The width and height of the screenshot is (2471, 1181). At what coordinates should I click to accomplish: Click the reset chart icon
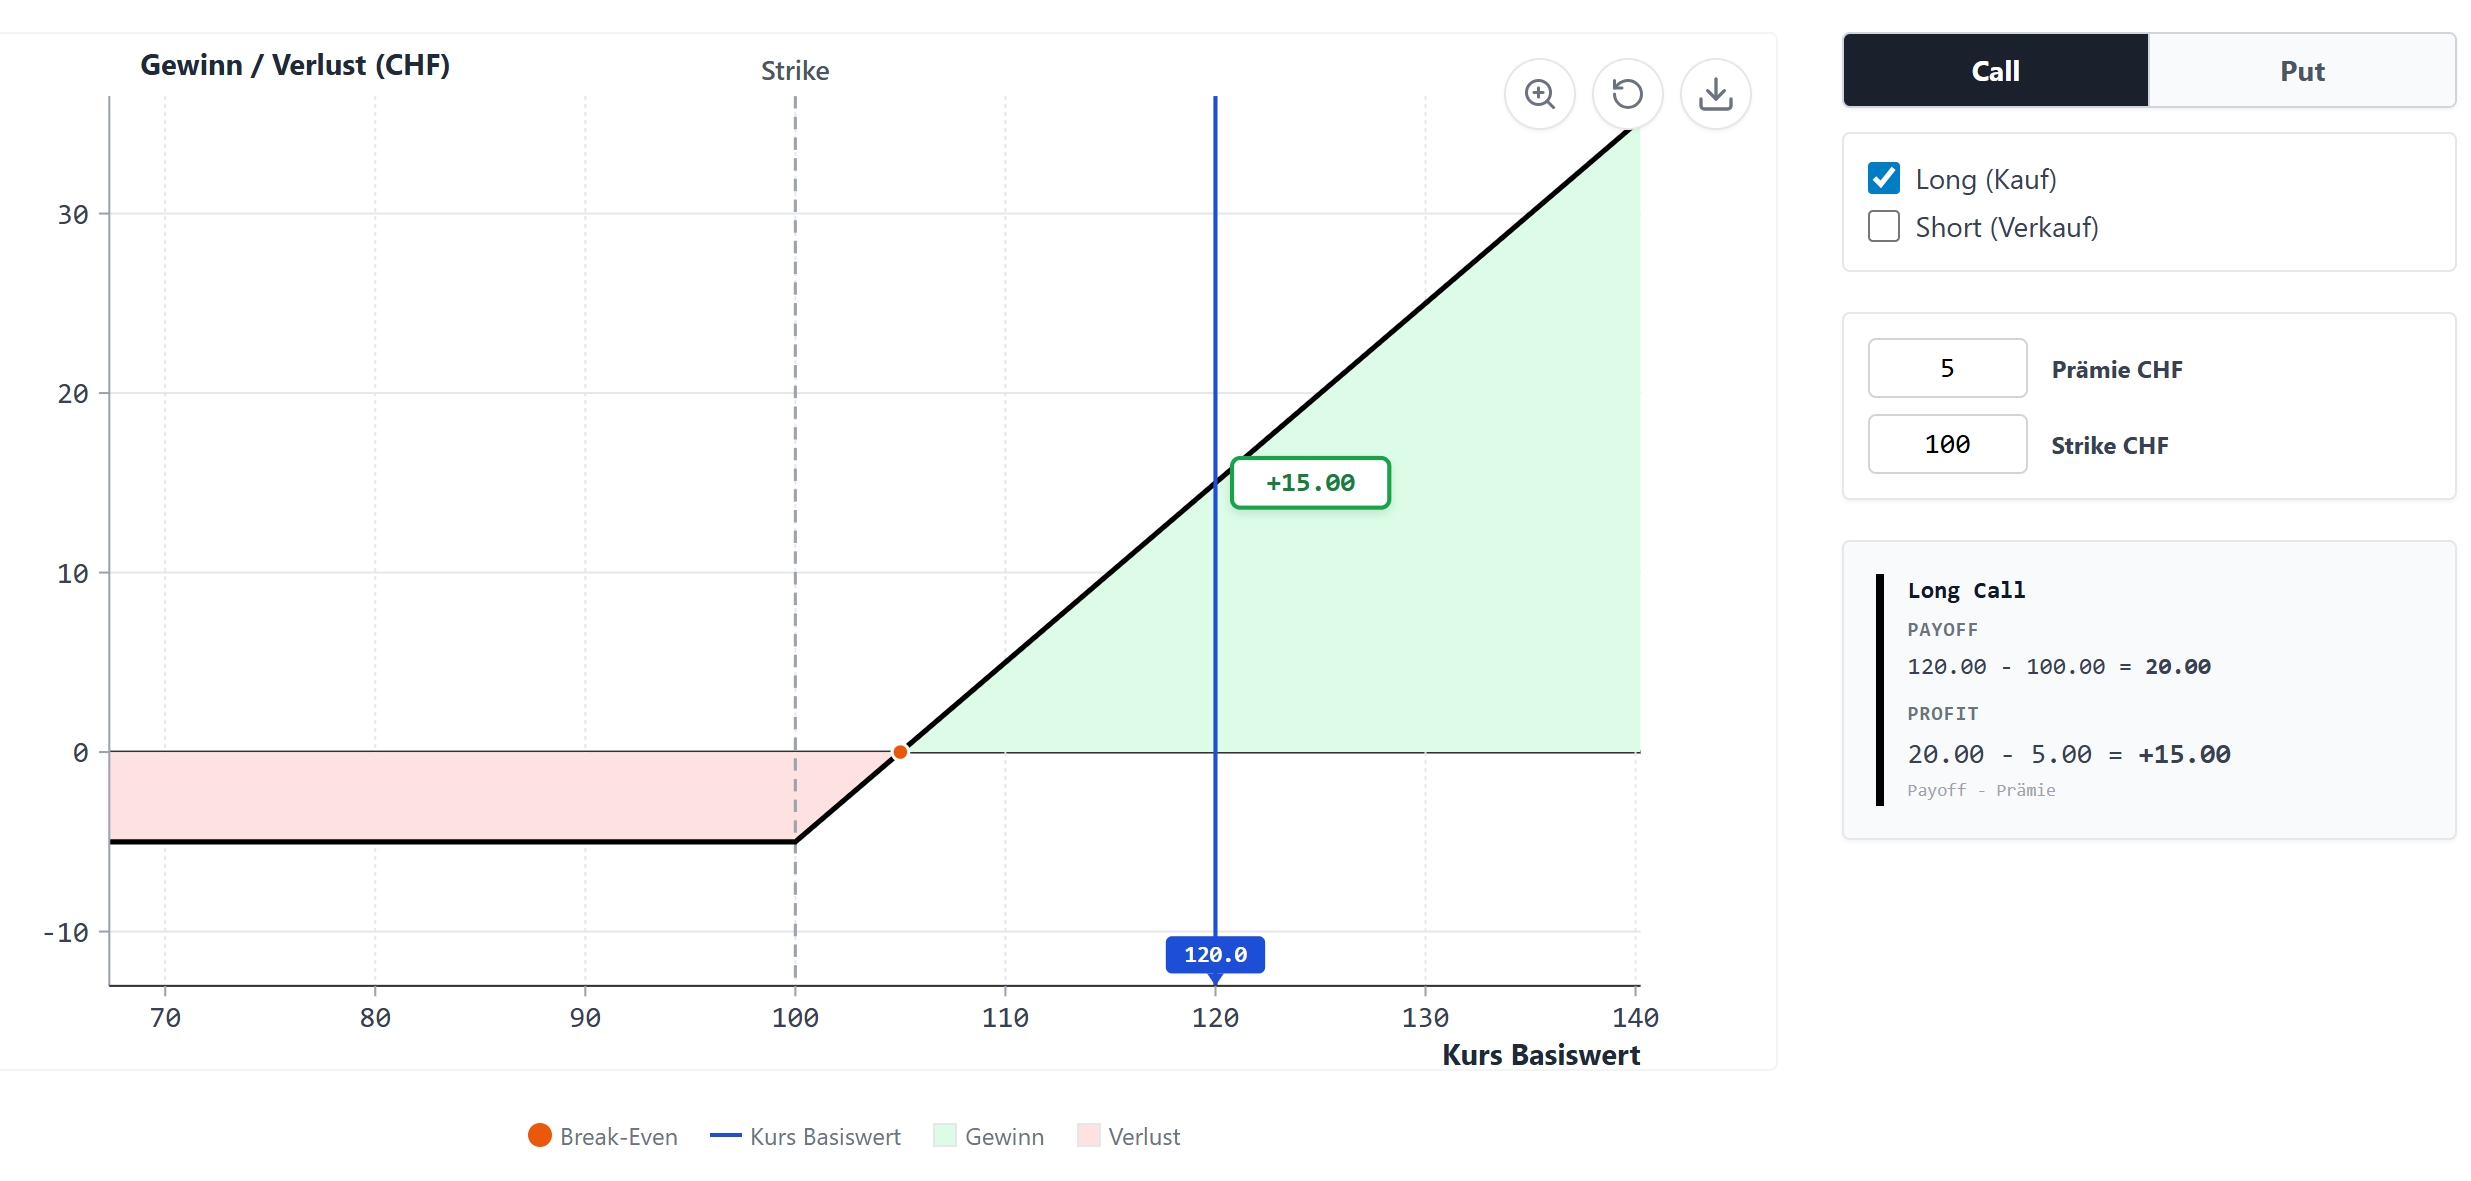pos(1627,94)
